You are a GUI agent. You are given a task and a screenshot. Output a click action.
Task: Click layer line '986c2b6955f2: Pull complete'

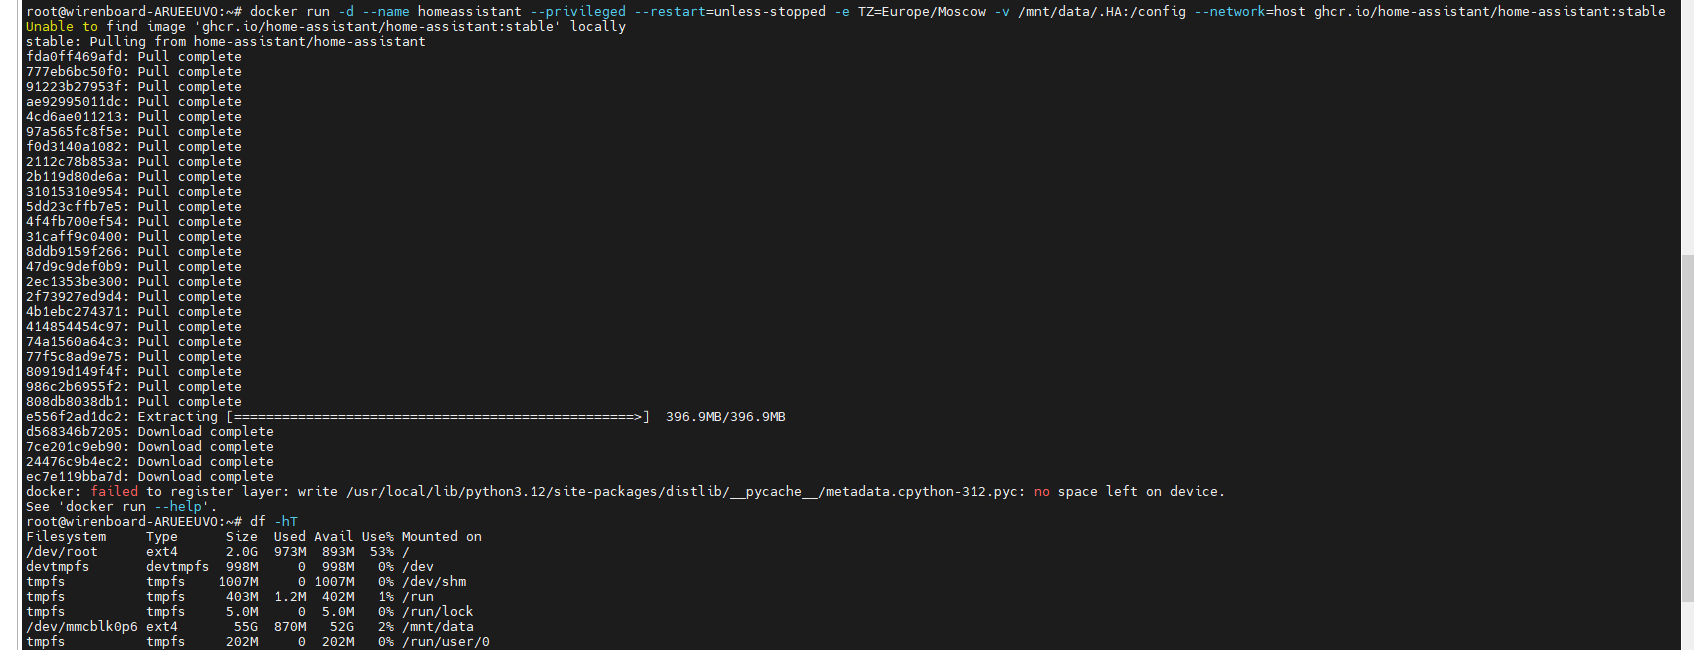134,387
